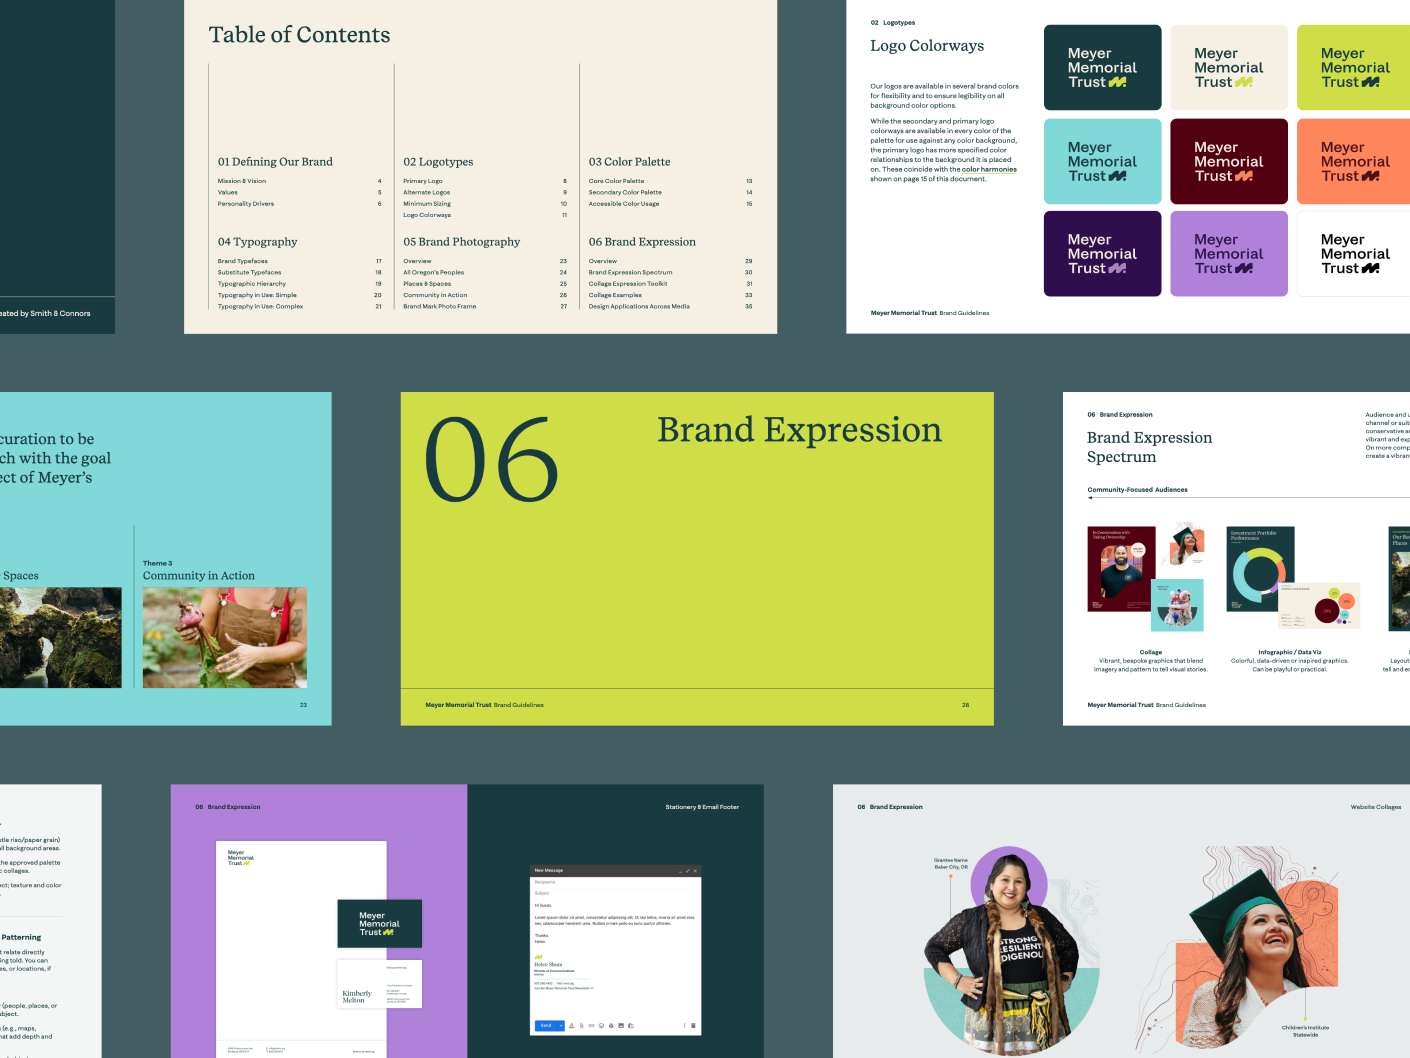Screen dimensions: 1410x1058
Task: Click the '03 Color Palette' contents heading
Action: click(629, 162)
